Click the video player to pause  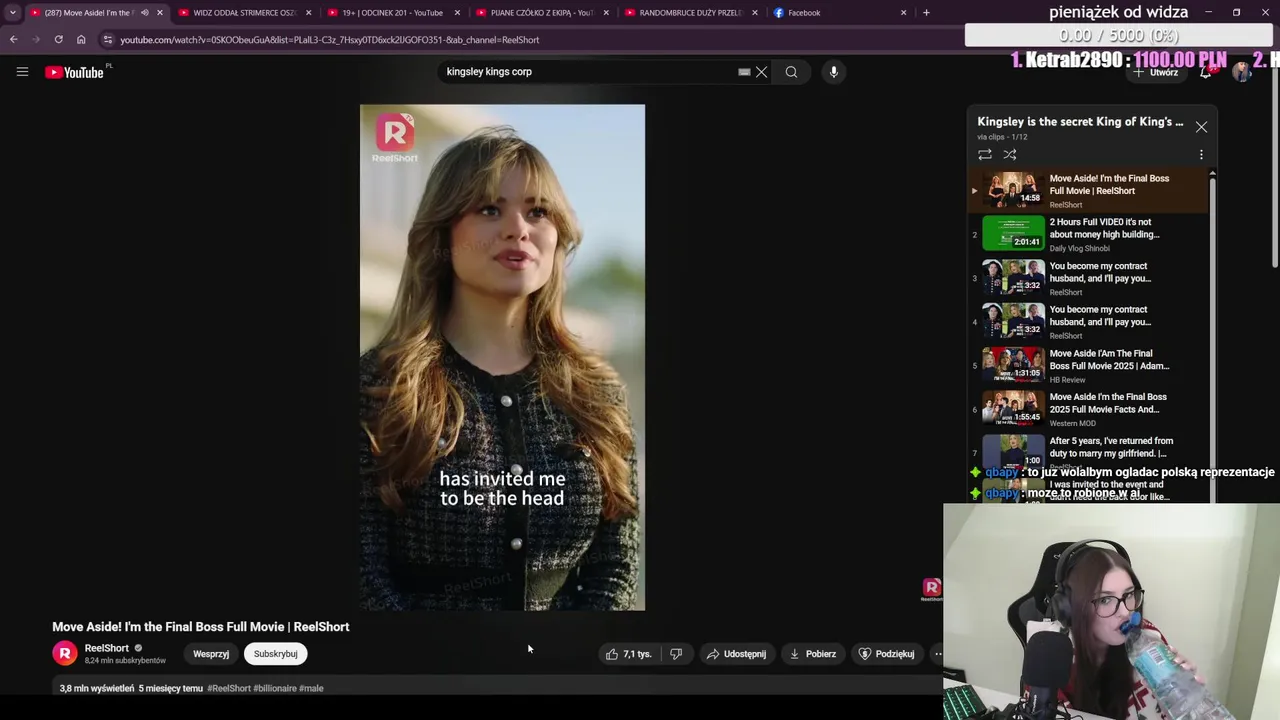coord(502,357)
